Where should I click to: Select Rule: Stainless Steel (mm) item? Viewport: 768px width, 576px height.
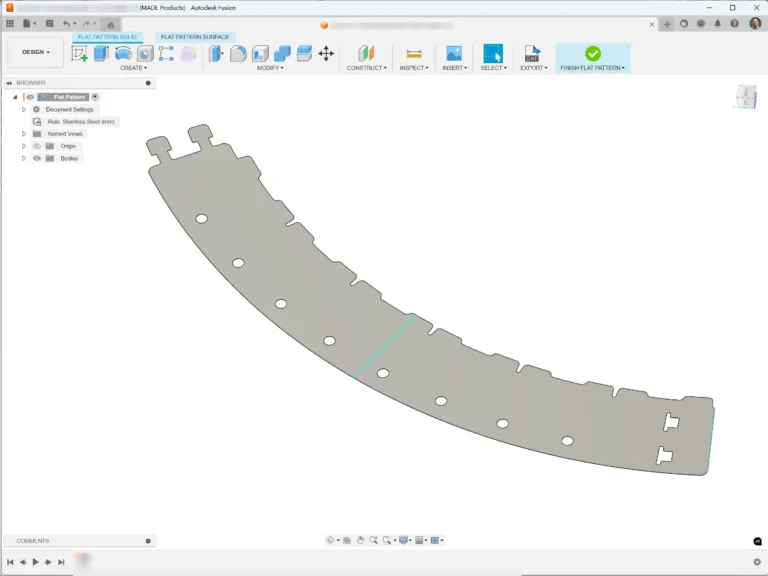(81, 121)
